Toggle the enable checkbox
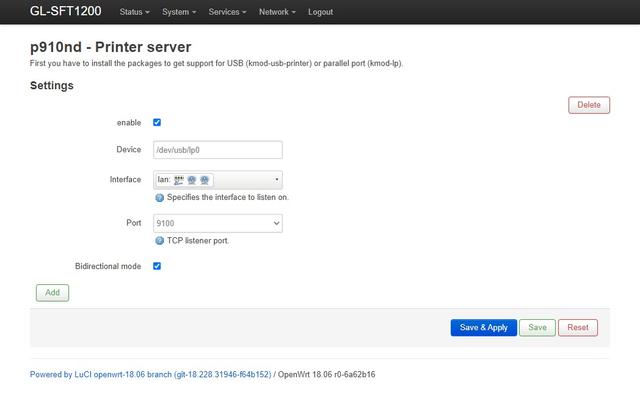Image resolution: width=640 pixels, height=395 pixels. pyautogui.click(x=157, y=122)
